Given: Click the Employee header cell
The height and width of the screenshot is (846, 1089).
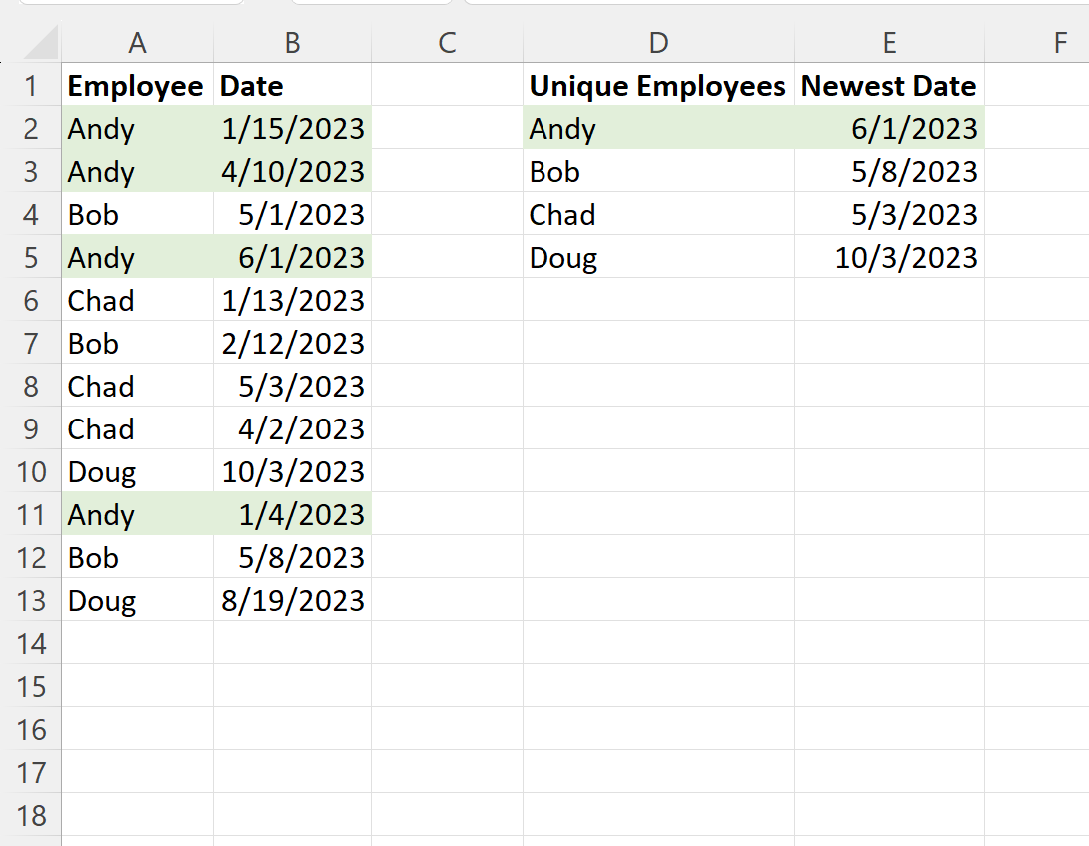Looking at the screenshot, I should [x=138, y=85].
